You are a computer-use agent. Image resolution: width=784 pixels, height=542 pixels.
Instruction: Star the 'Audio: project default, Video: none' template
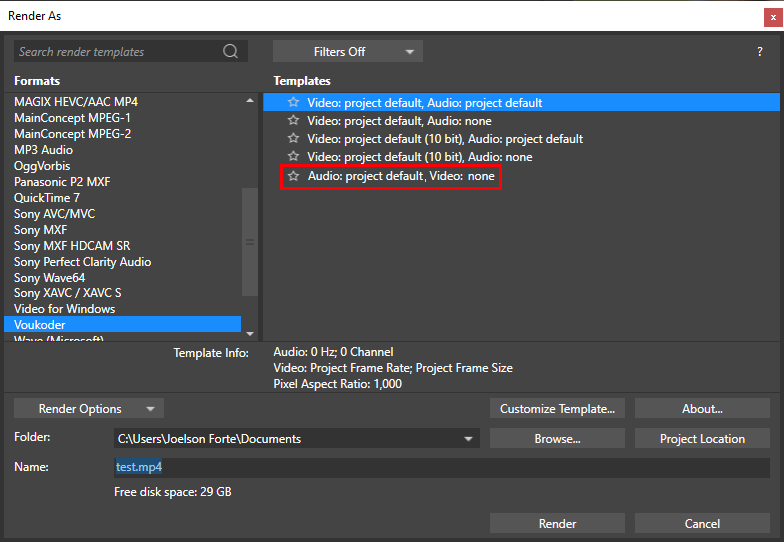point(293,176)
